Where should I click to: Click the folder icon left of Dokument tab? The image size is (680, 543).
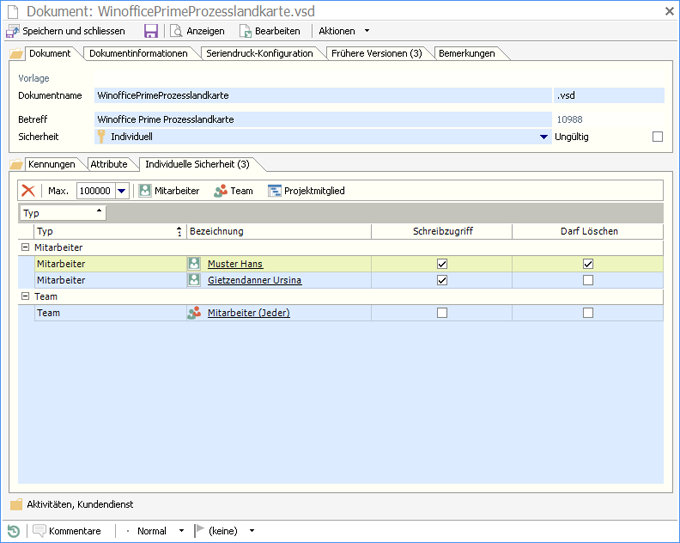(x=16, y=54)
